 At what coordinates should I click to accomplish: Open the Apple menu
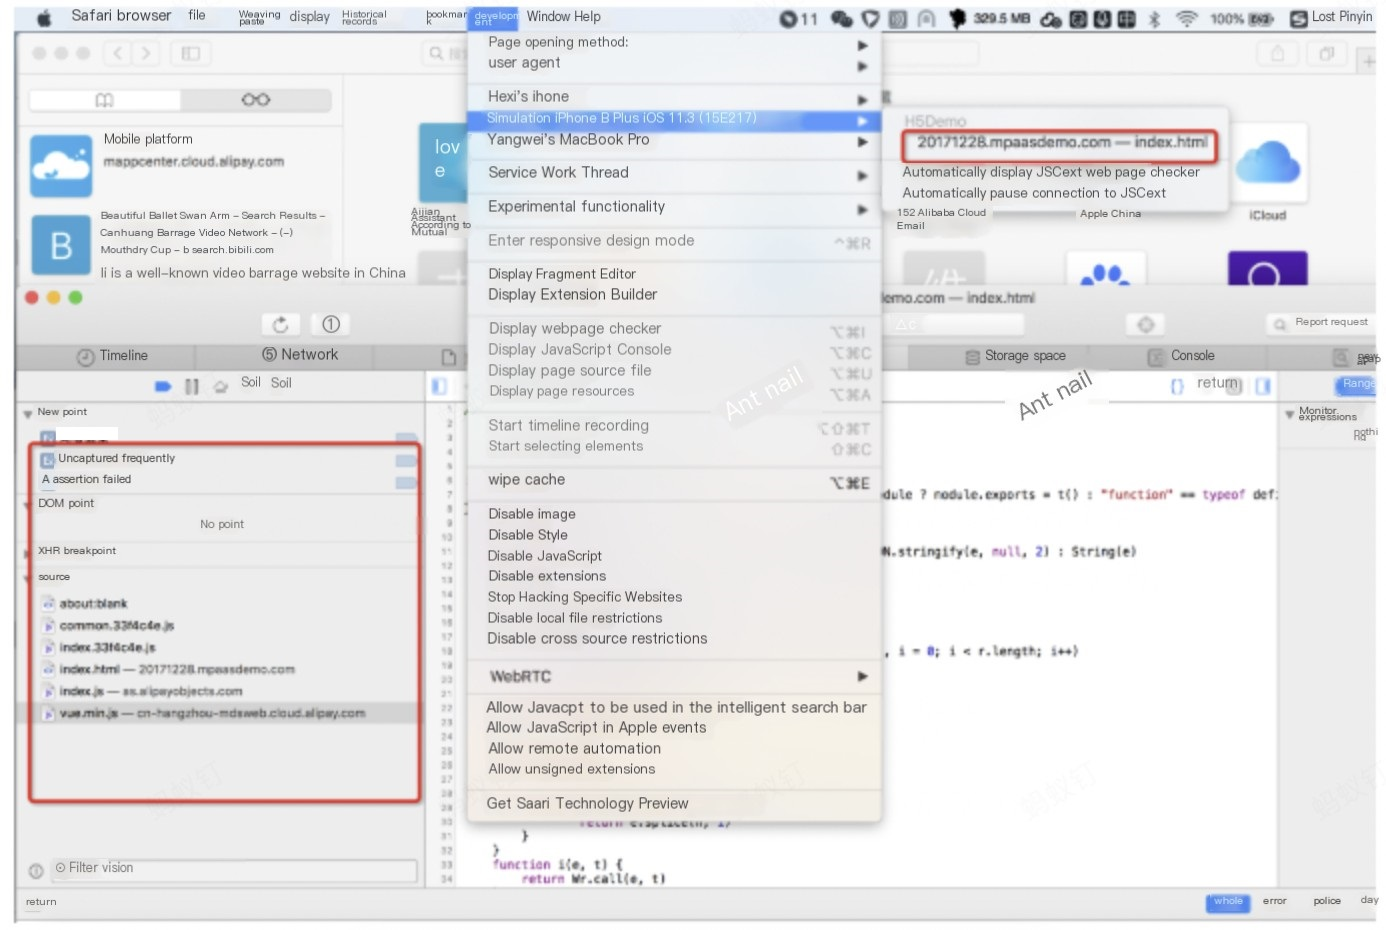point(44,17)
